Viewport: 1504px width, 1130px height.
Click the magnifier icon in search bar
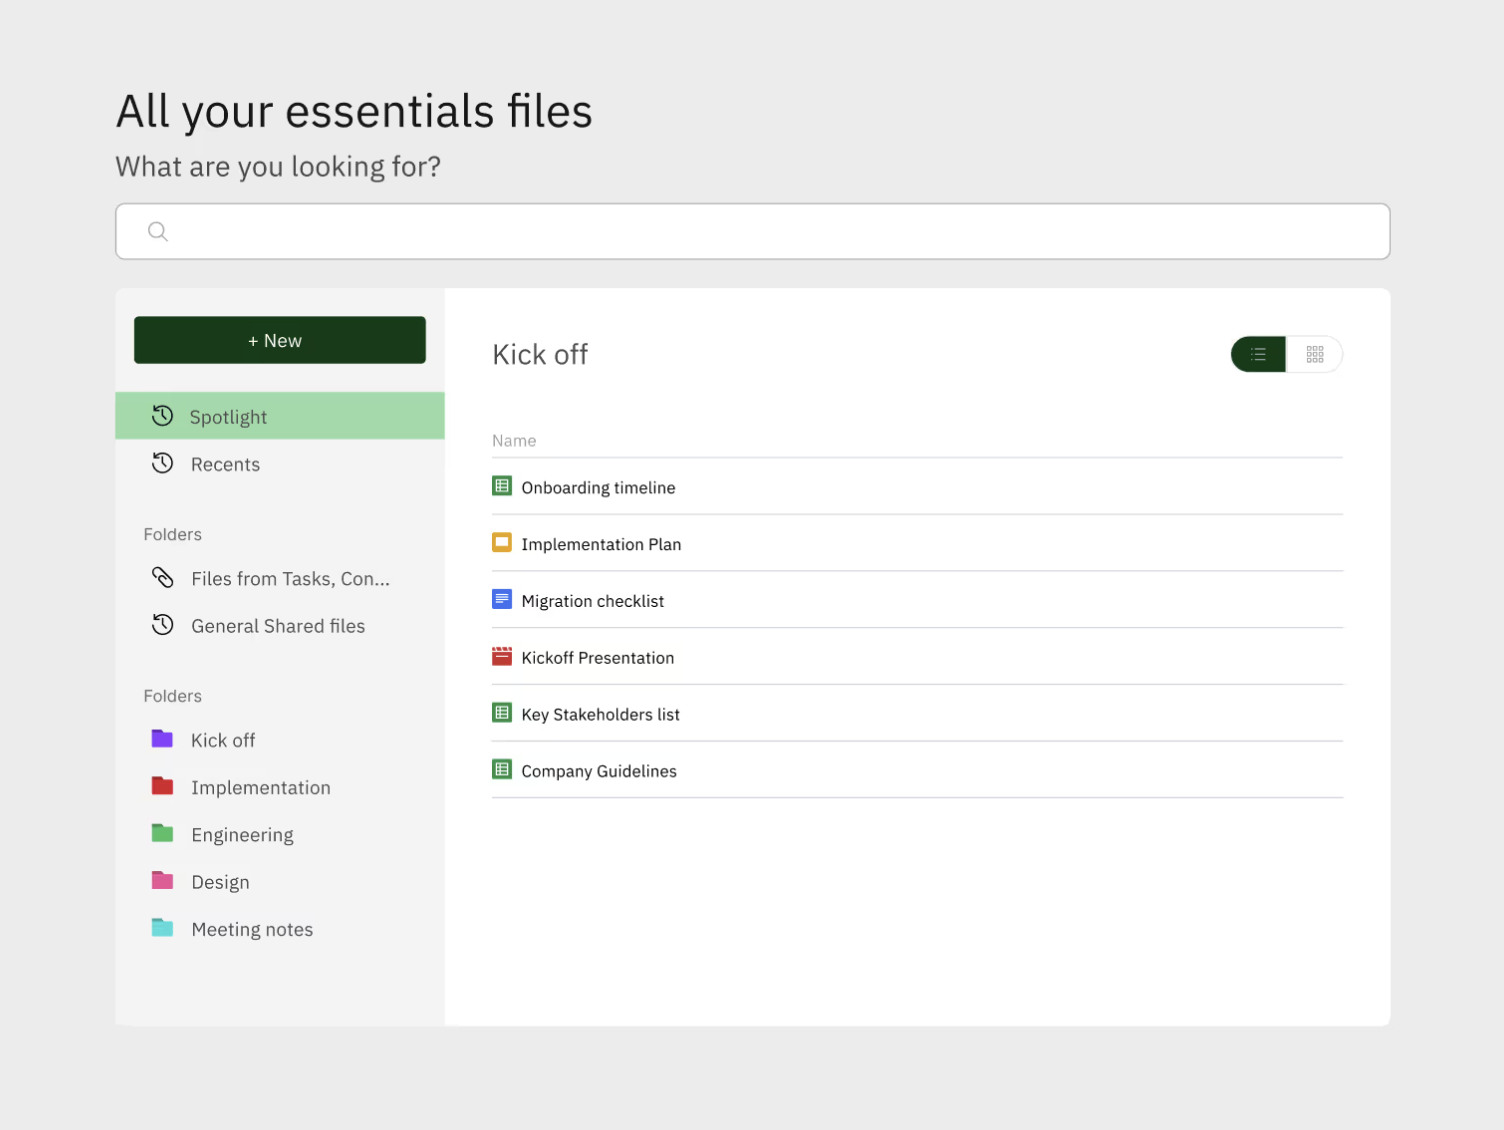pyautogui.click(x=158, y=232)
